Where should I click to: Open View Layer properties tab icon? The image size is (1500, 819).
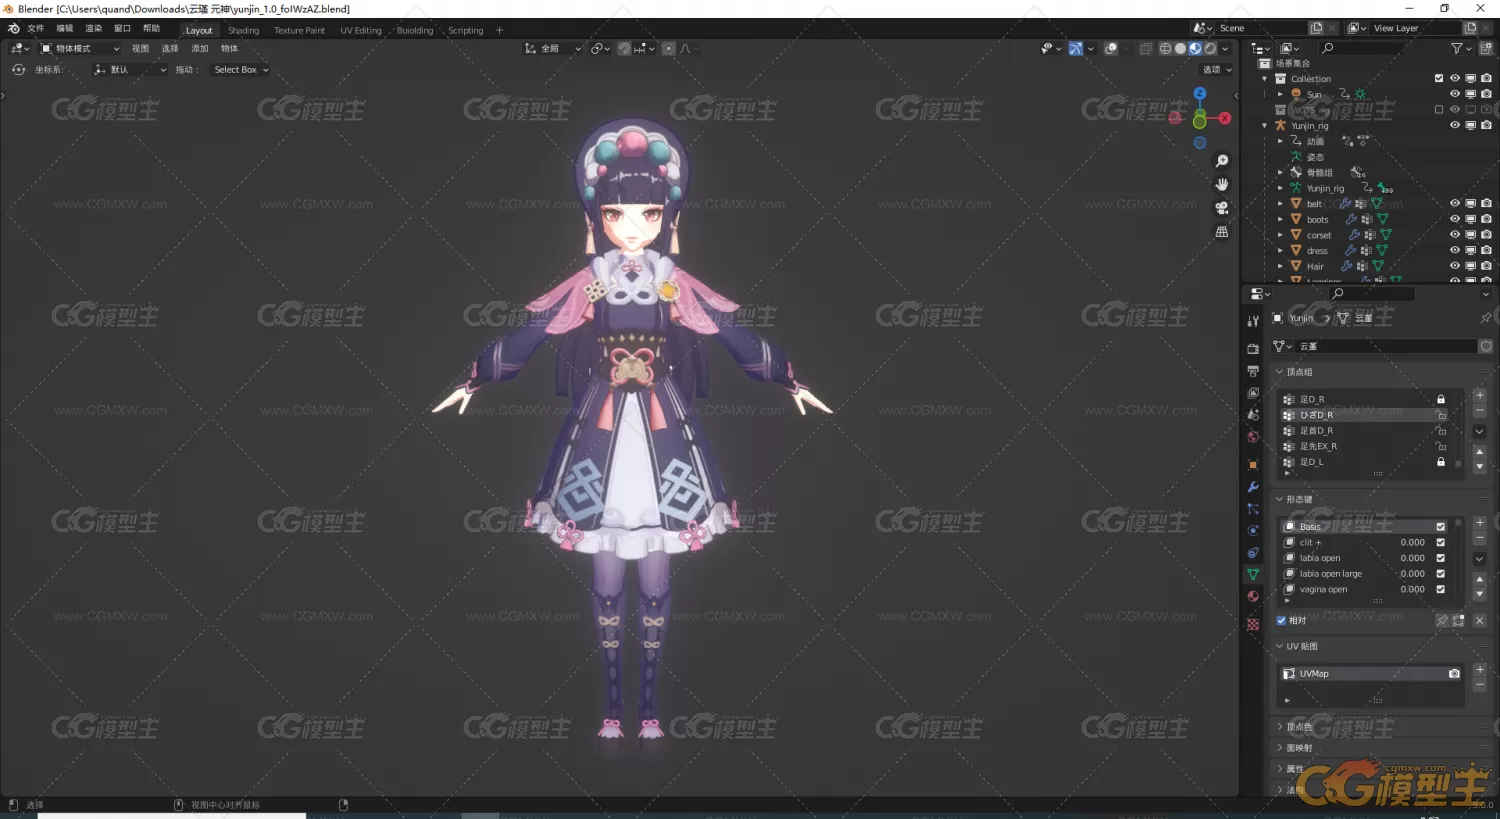[x=1253, y=393]
